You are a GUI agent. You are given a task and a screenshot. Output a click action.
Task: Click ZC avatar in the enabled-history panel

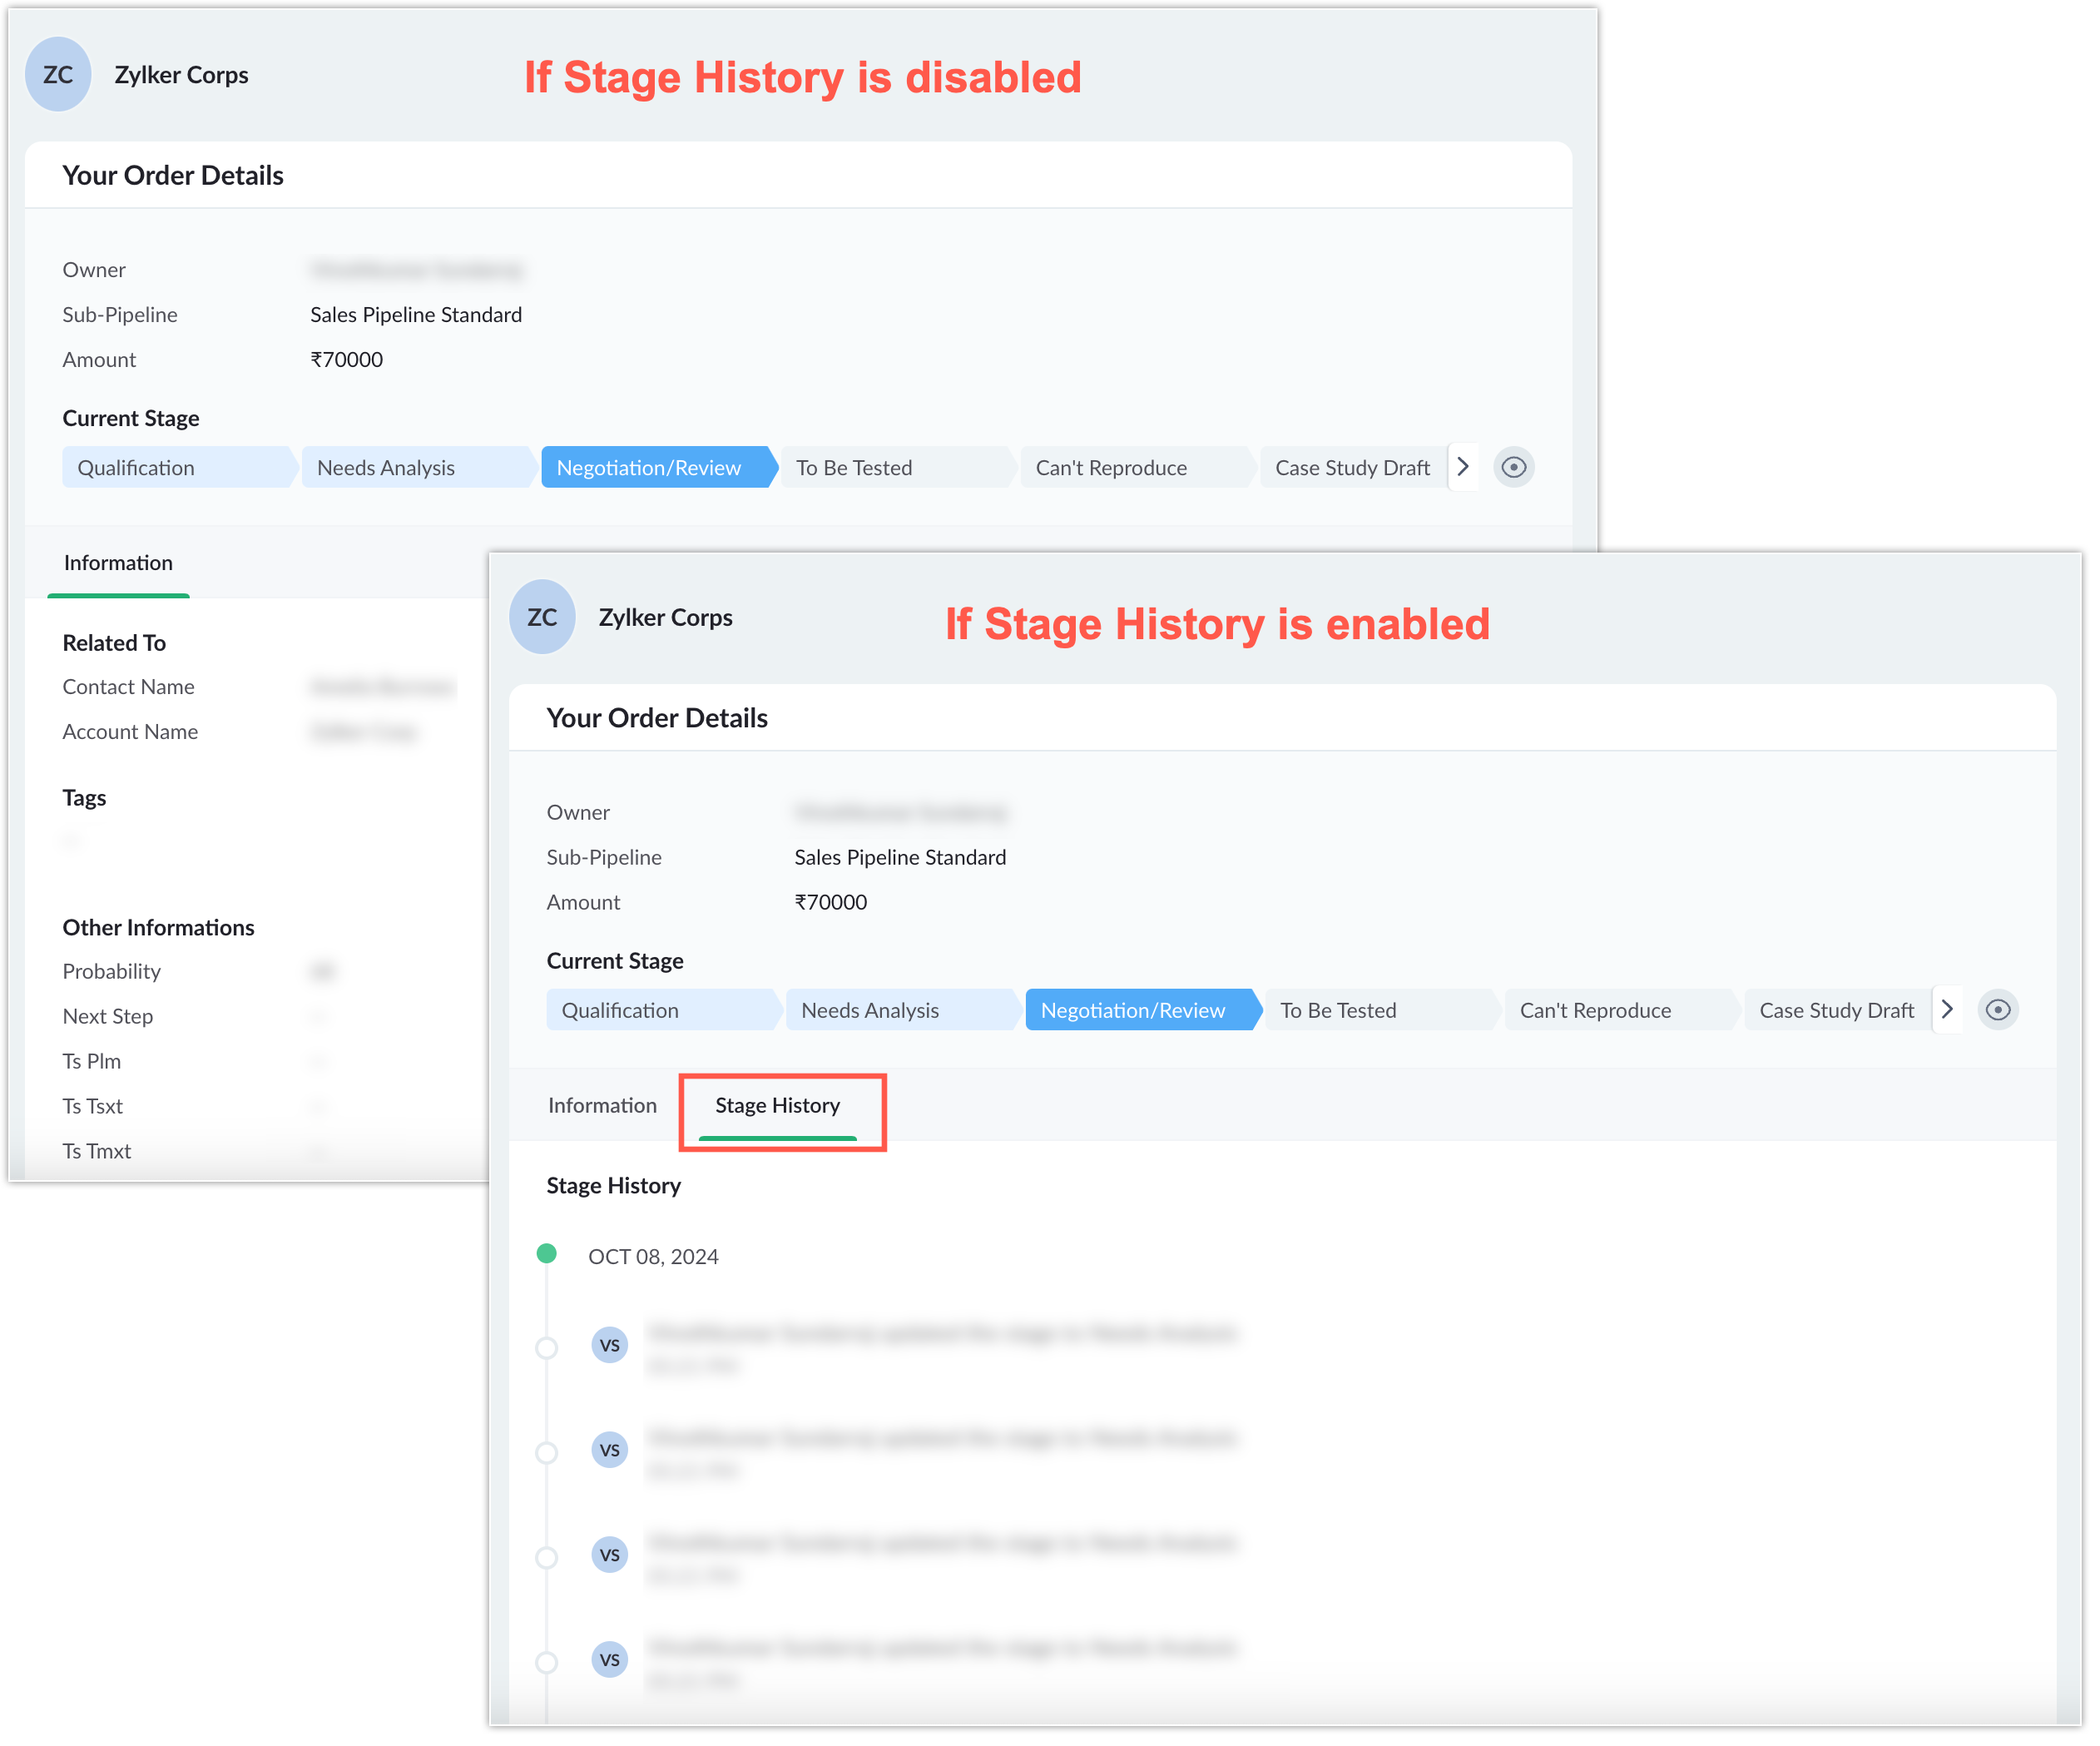coord(542,617)
